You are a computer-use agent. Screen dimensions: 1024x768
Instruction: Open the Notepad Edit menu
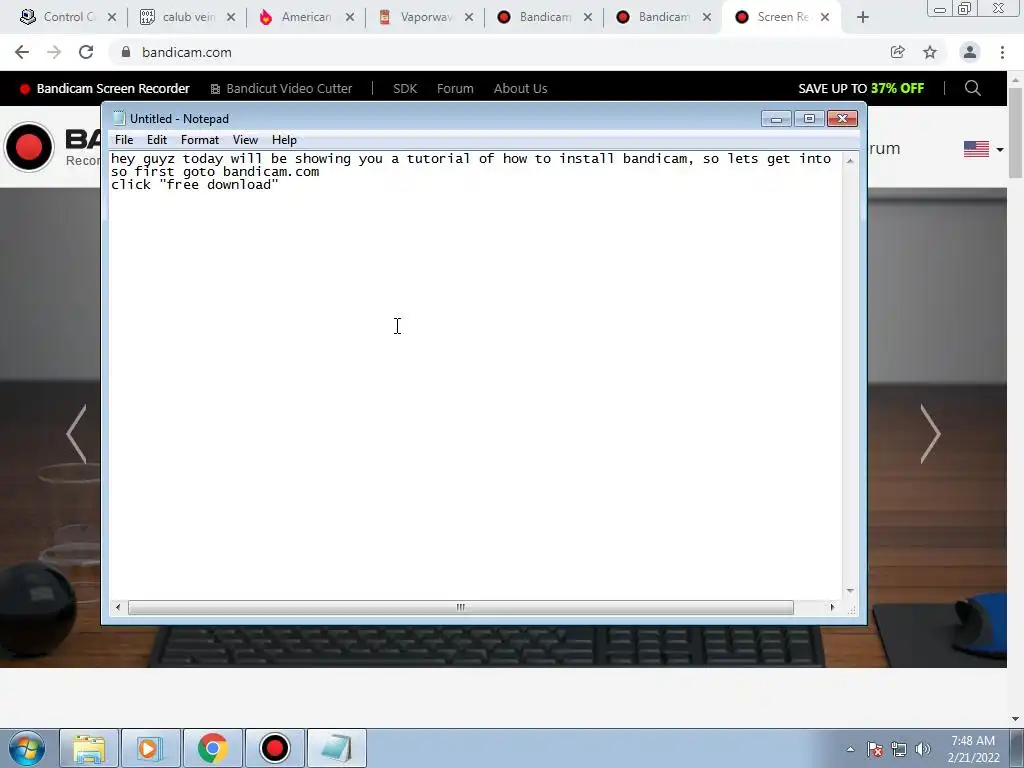tap(157, 140)
